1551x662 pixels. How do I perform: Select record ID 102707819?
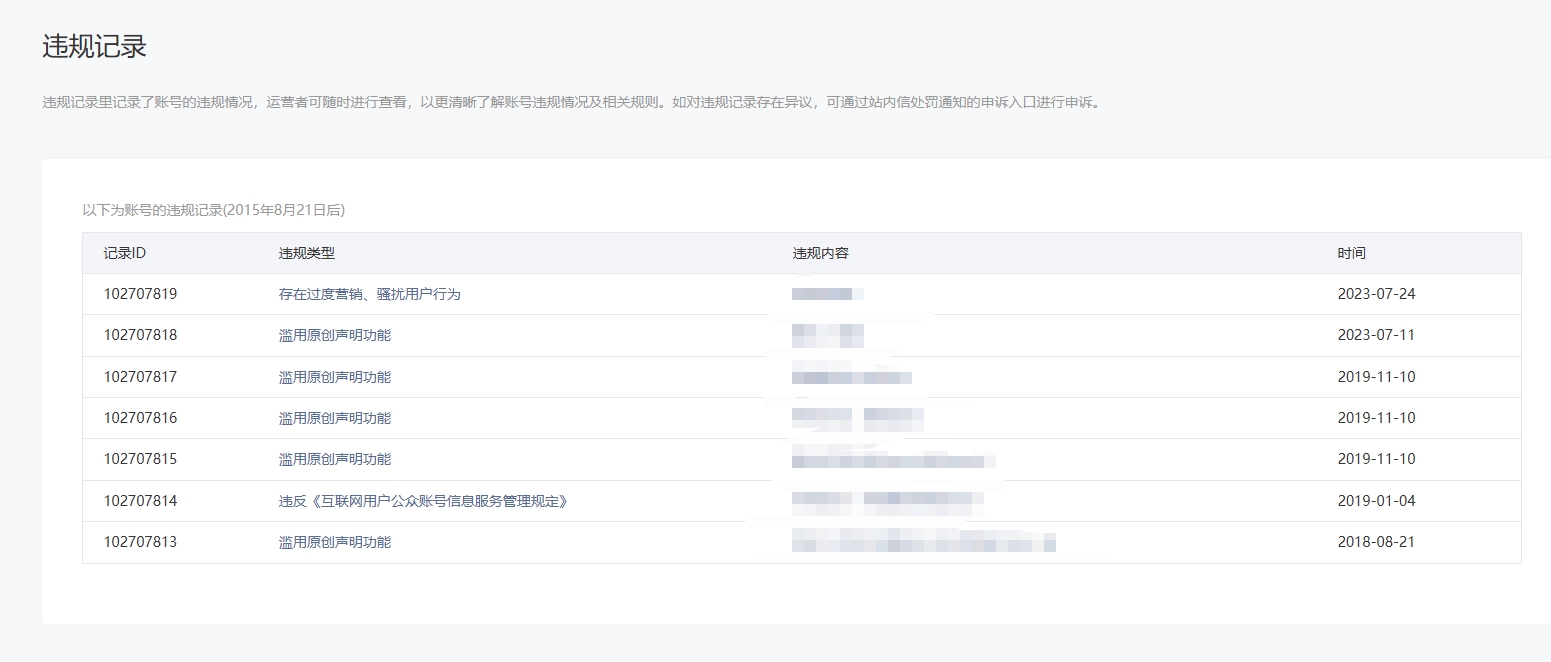tap(140, 294)
